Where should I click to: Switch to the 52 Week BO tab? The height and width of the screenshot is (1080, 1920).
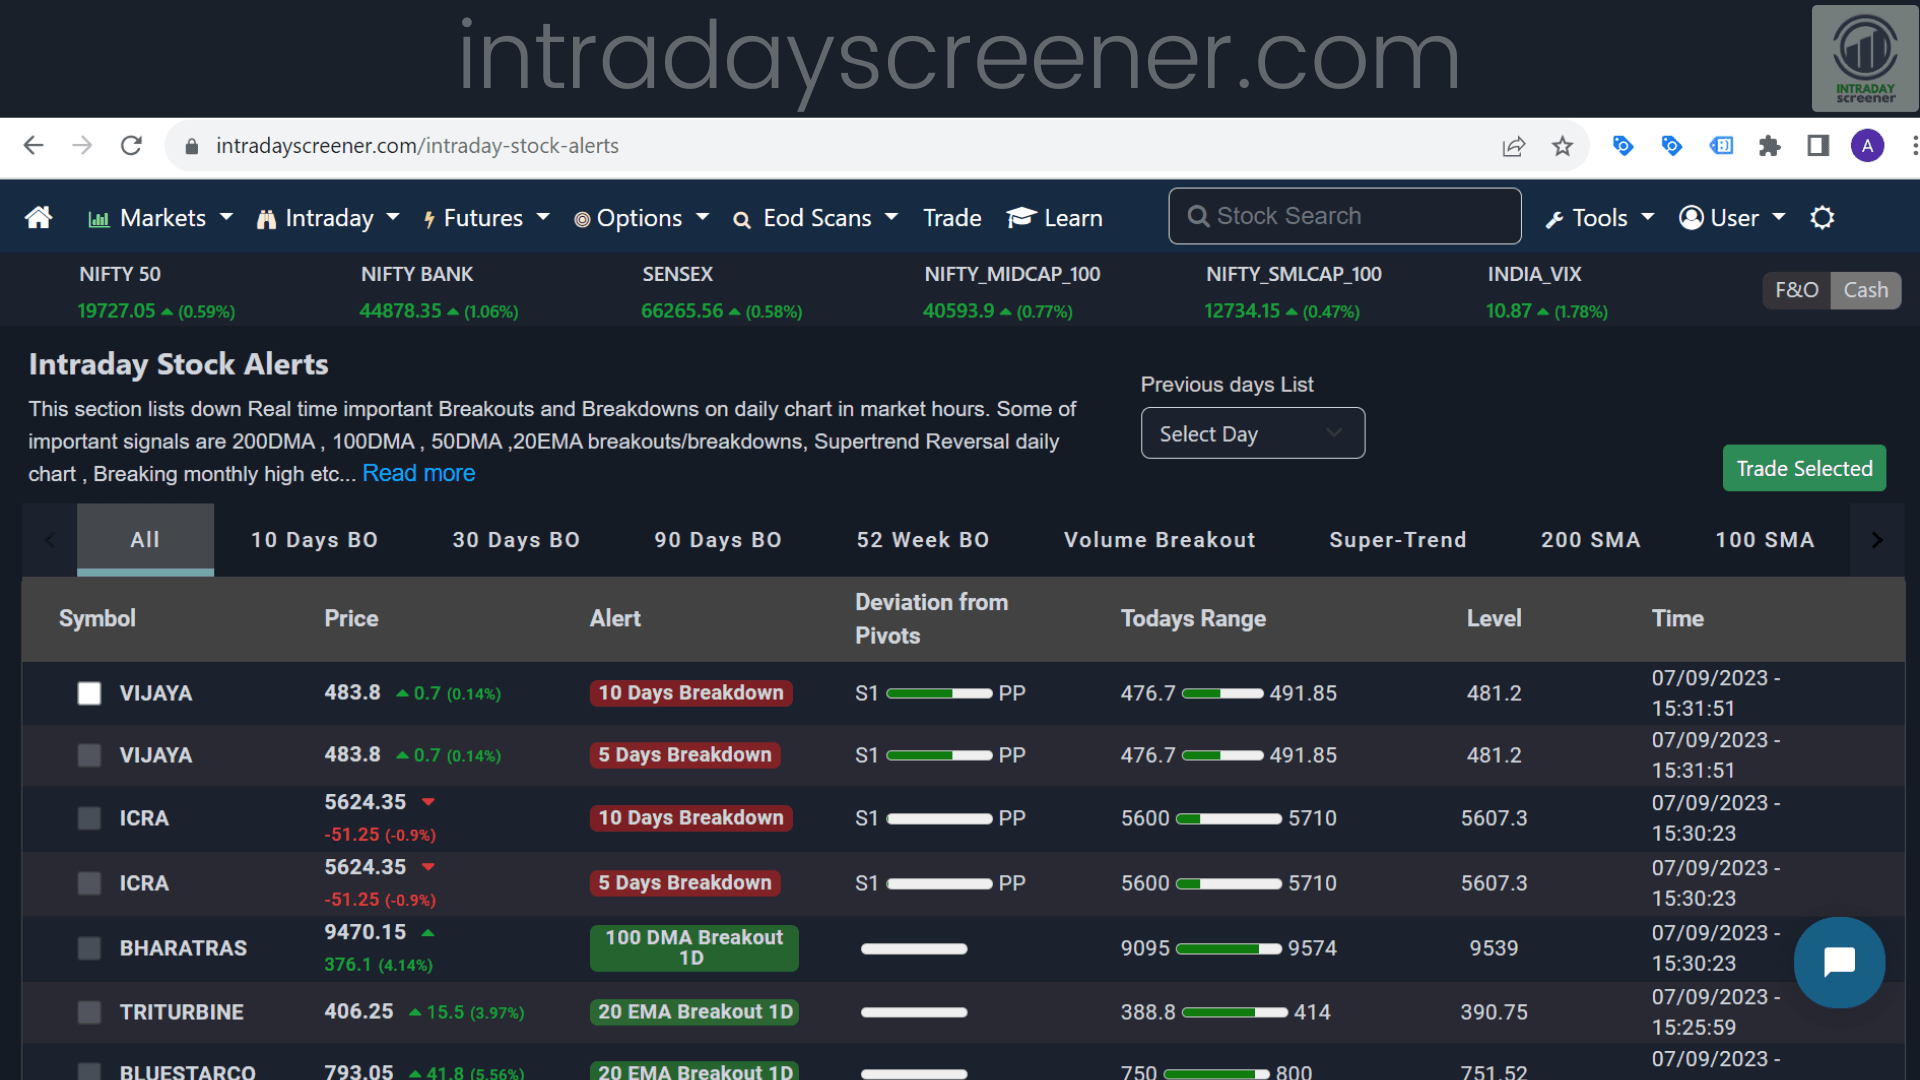click(x=922, y=540)
